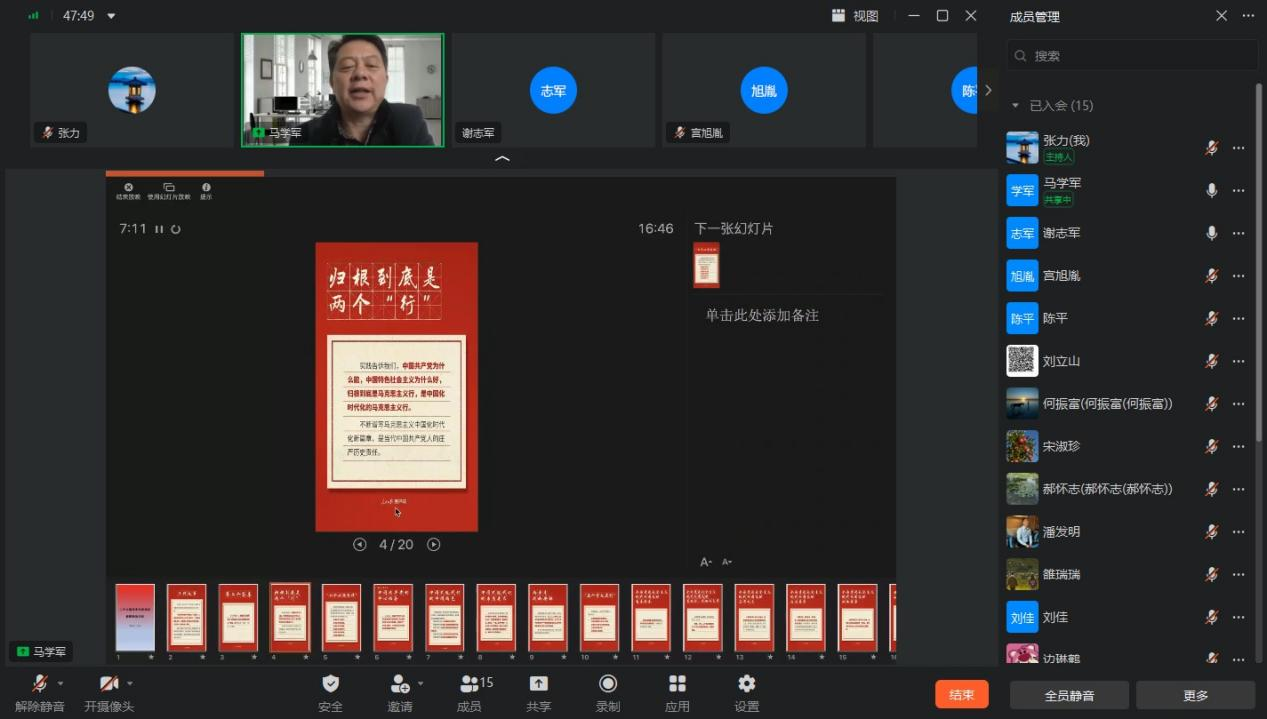The width and height of the screenshot is (1267, 719).
Task: Open the 成员 members icon
Action: coord(469,684)
